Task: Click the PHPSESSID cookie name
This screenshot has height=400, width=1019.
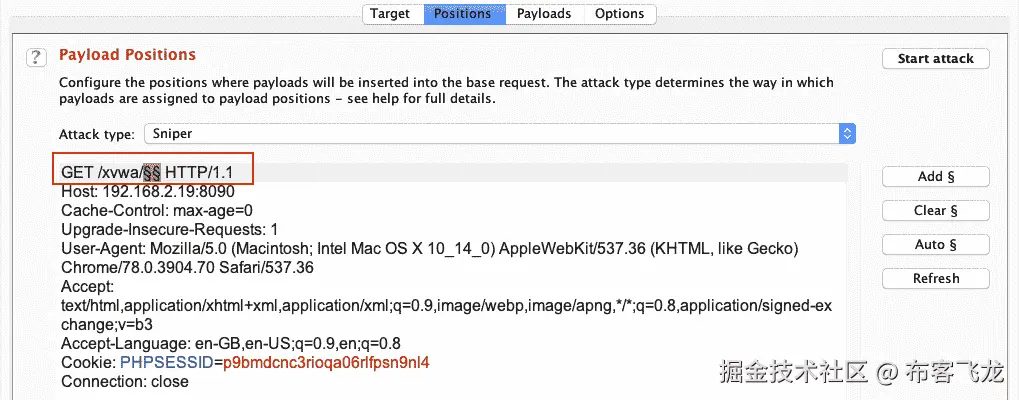Action: pos(166,362)
